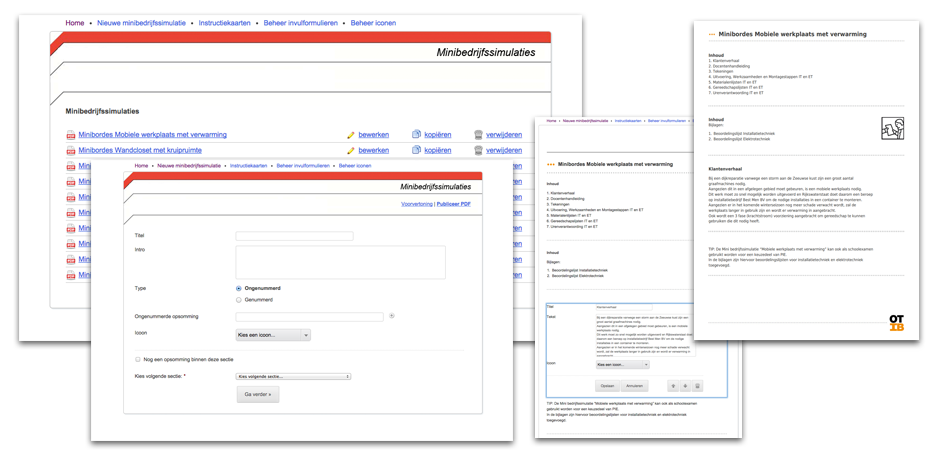Open 'Kies volgende sectie' dropdown

click(293, 376)
